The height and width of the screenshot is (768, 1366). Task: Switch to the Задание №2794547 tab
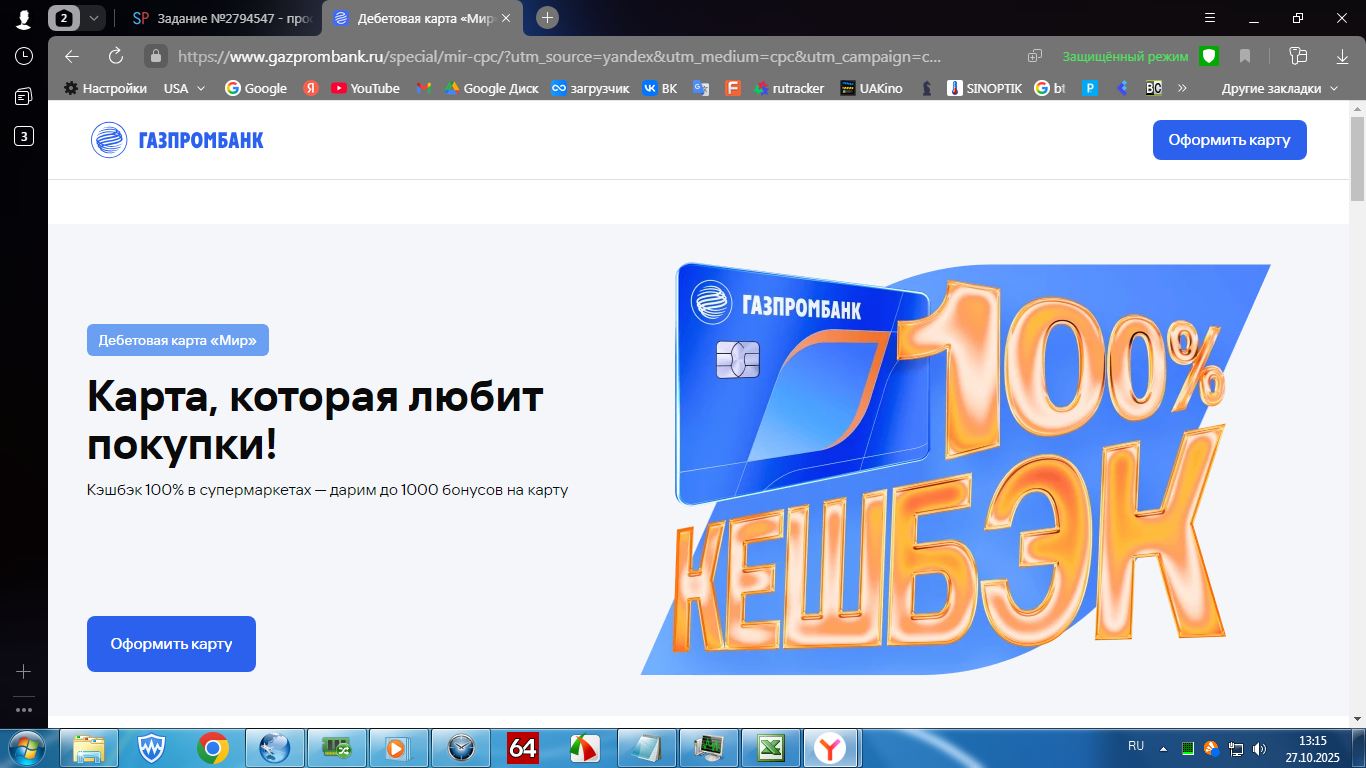click(220, 18)
